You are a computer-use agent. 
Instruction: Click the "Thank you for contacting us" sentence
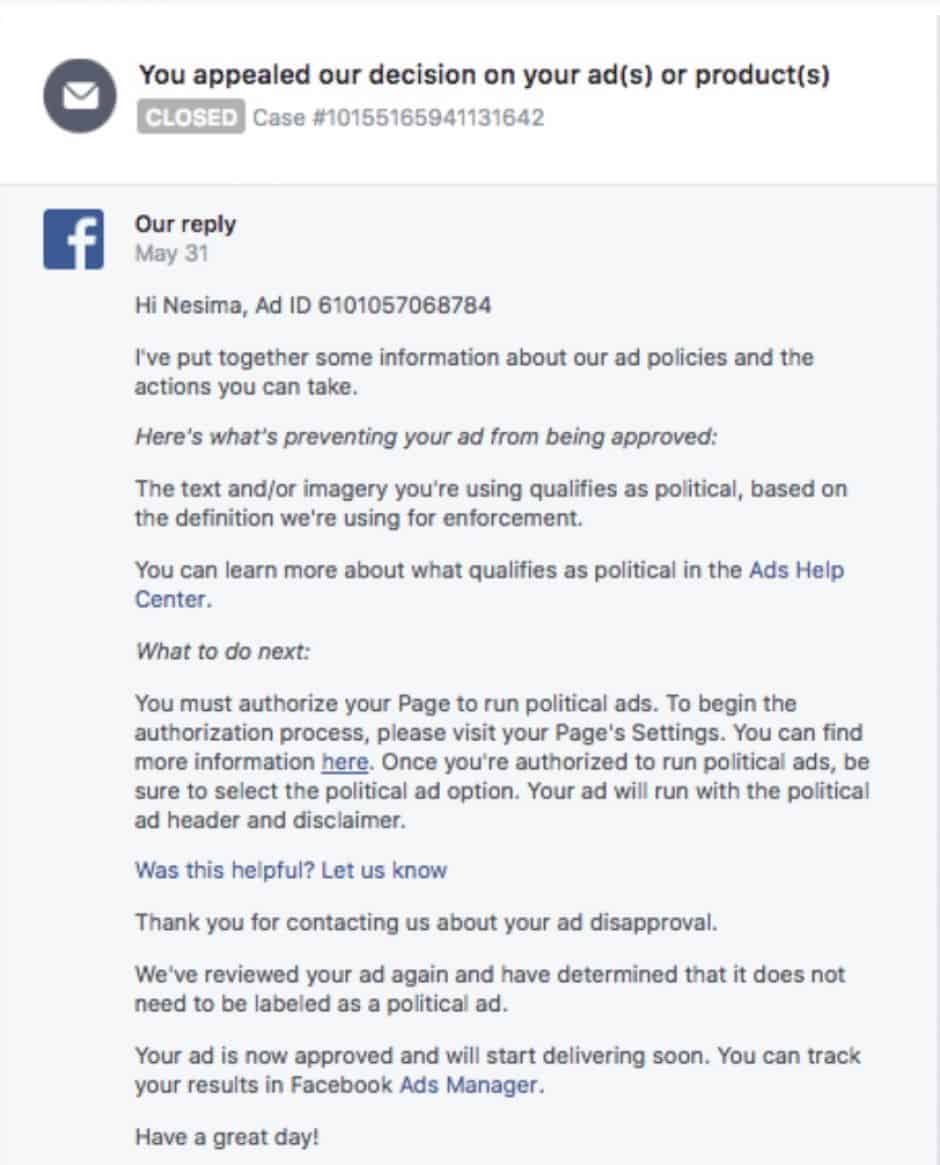click(x=426, y=922)
